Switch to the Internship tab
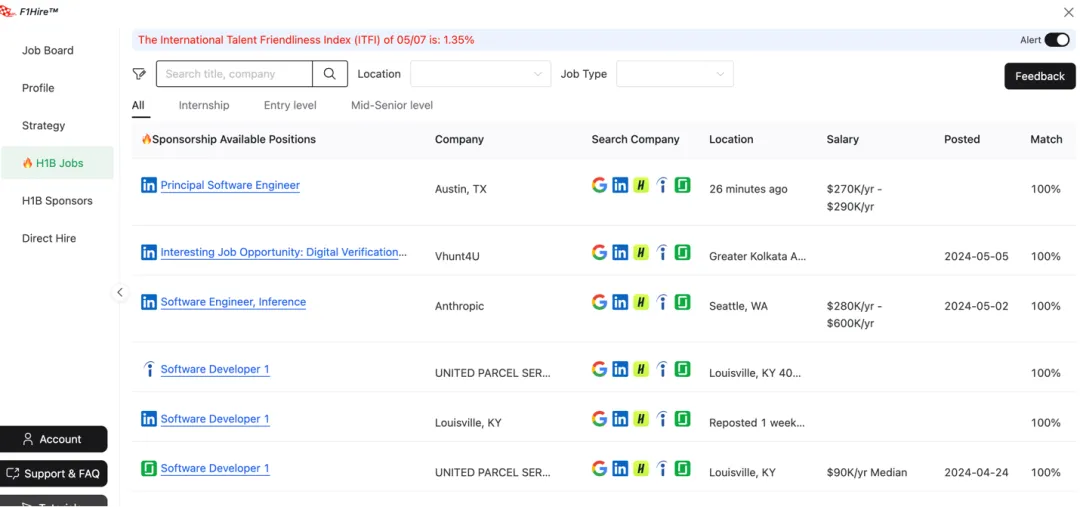Viewport: 1080px width, 510px height. pyautogui.click(x=204, y=105)
